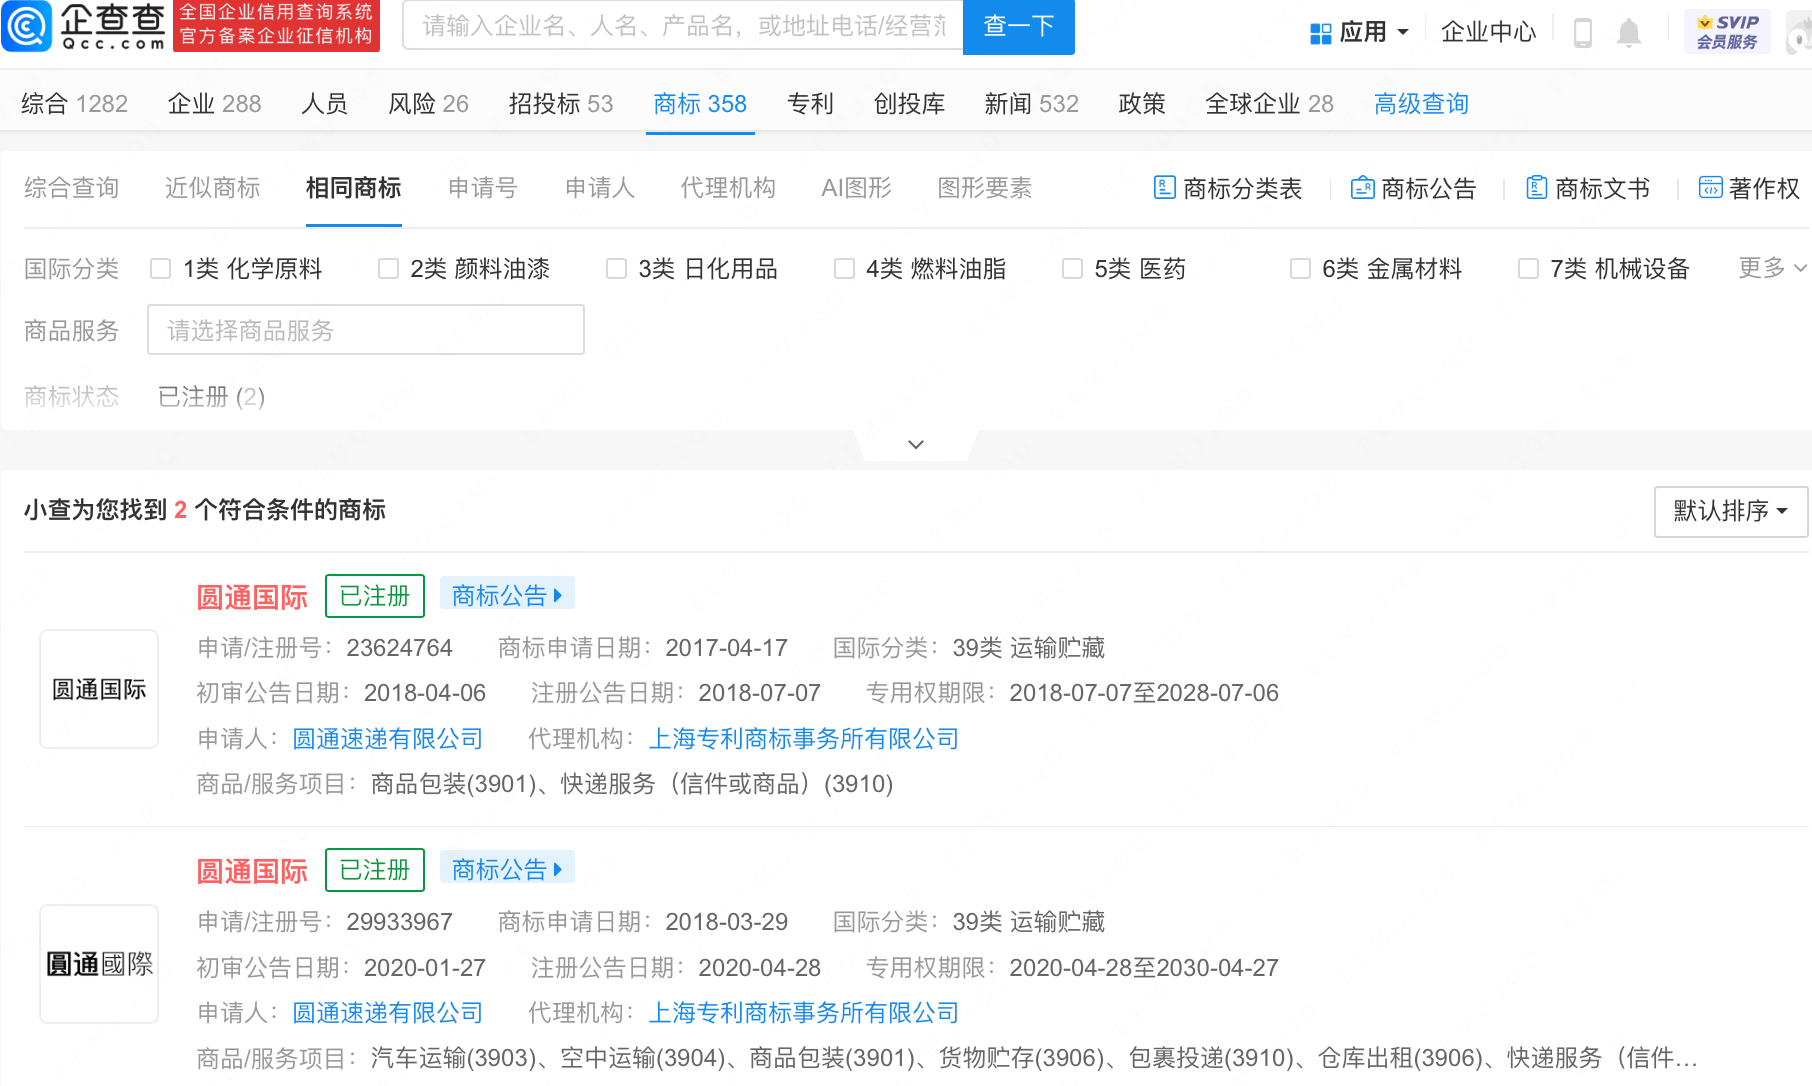Viewport: 1812px width, 1086px height.
Task: Select the 申请号 sub-tab
Action: 483,188
